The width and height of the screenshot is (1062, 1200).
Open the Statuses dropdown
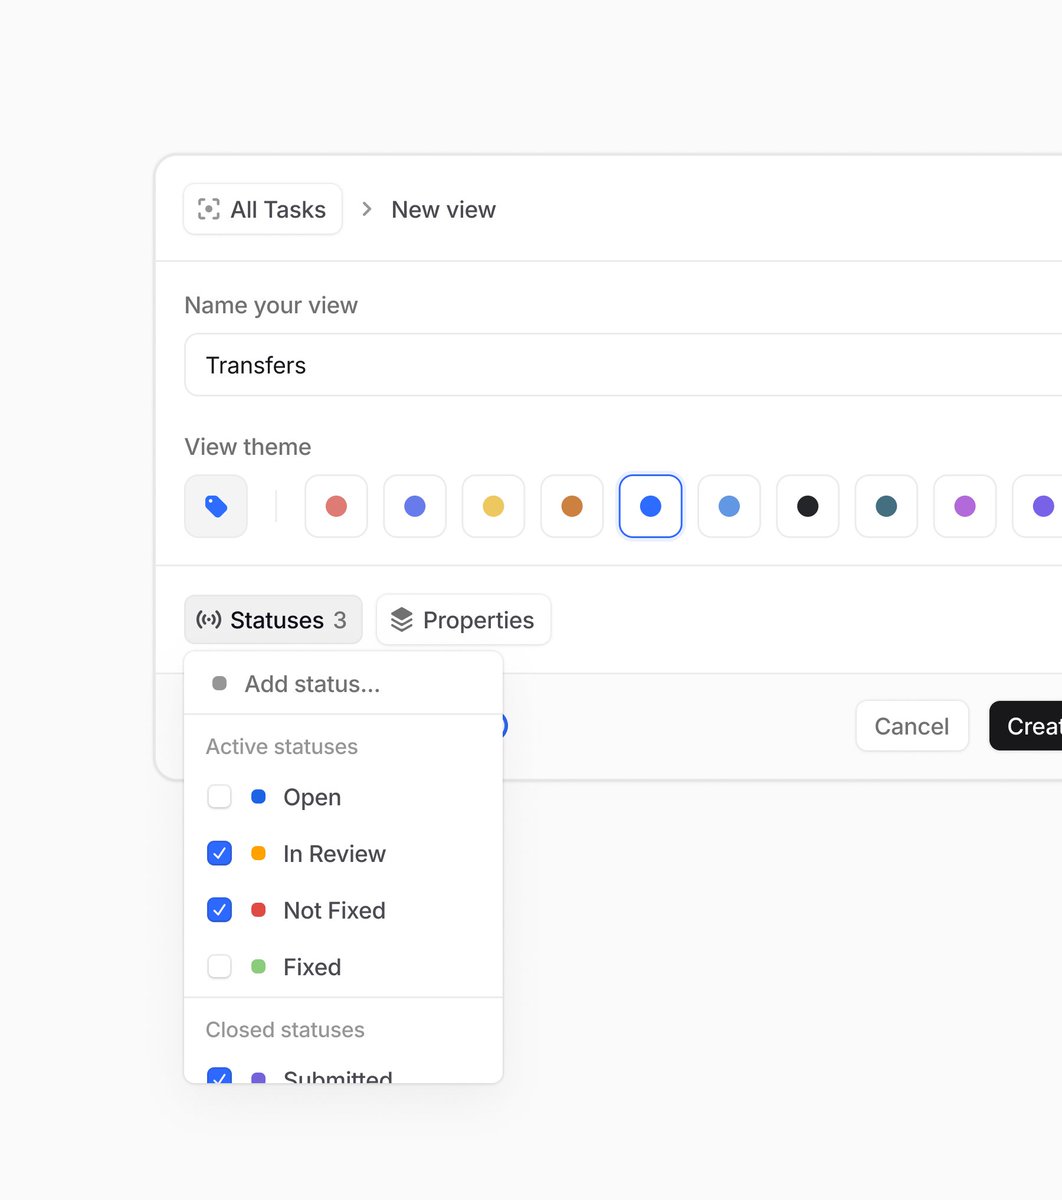pyautogui.click(x=273, y=620)
